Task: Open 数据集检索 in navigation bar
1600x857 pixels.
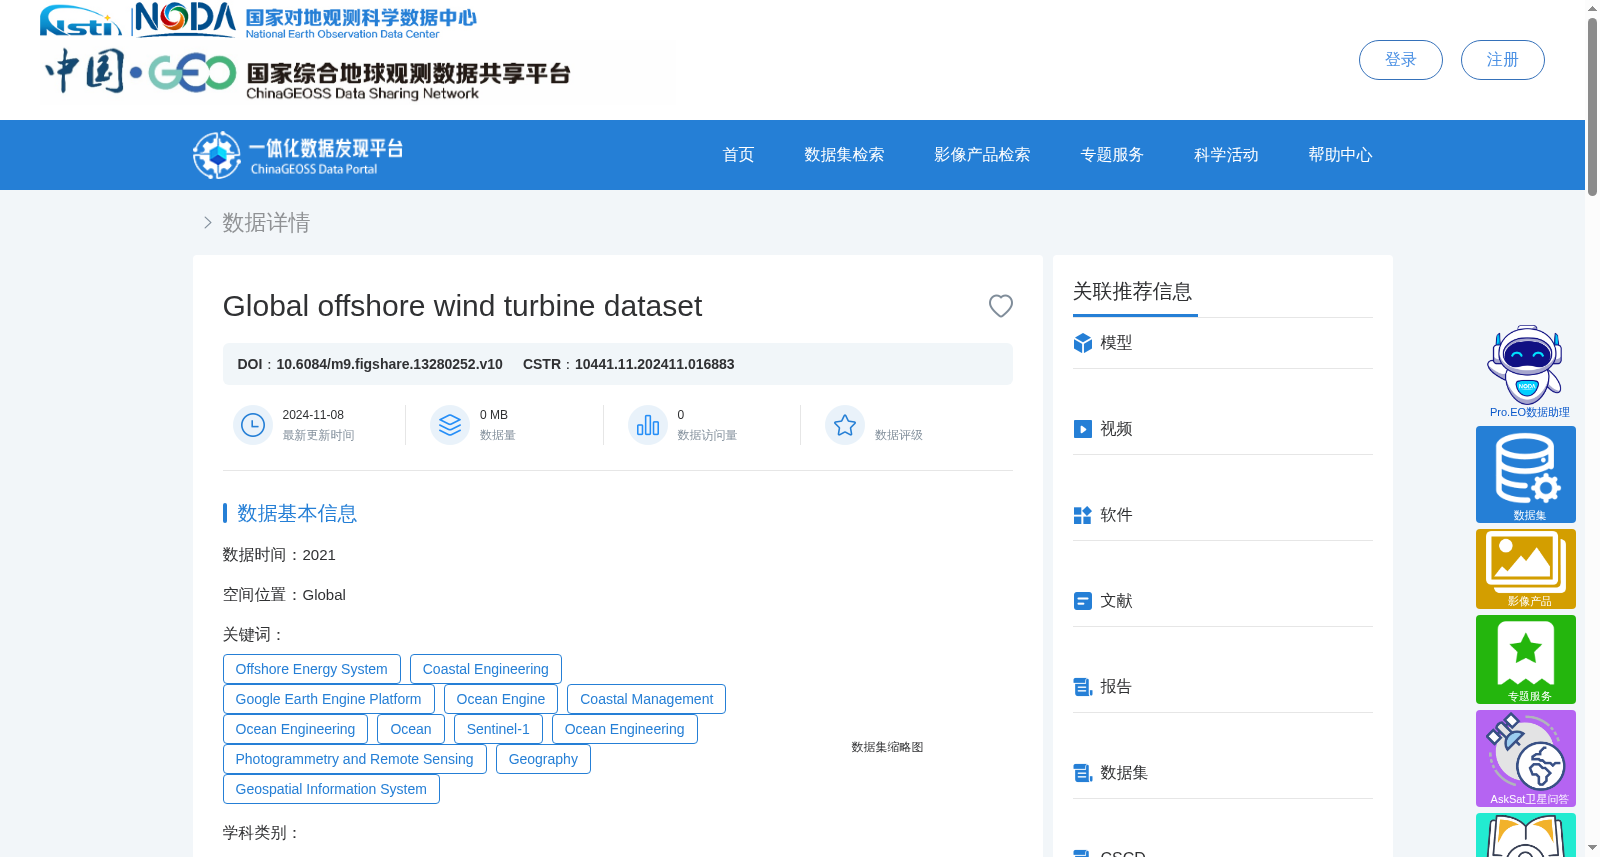Action: pos(844,155)
